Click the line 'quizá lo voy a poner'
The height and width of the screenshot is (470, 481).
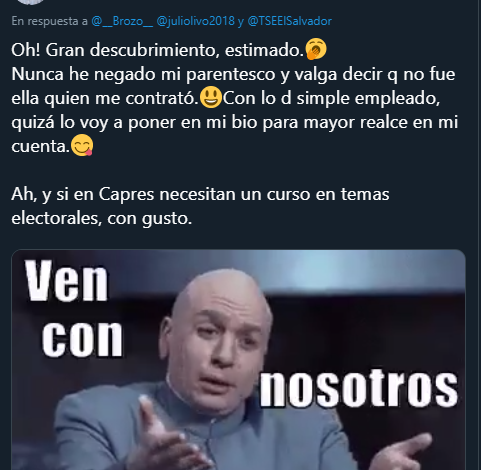point(235,122)
